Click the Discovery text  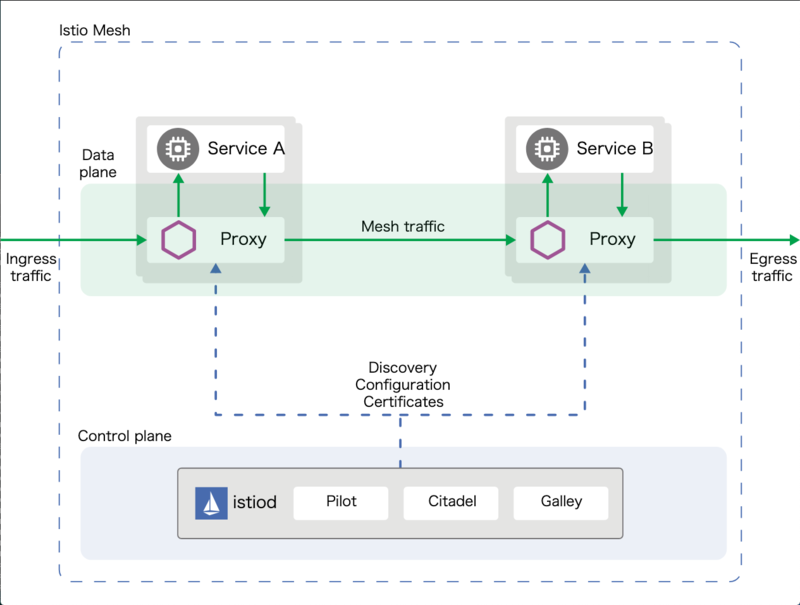tap(403, 368)
